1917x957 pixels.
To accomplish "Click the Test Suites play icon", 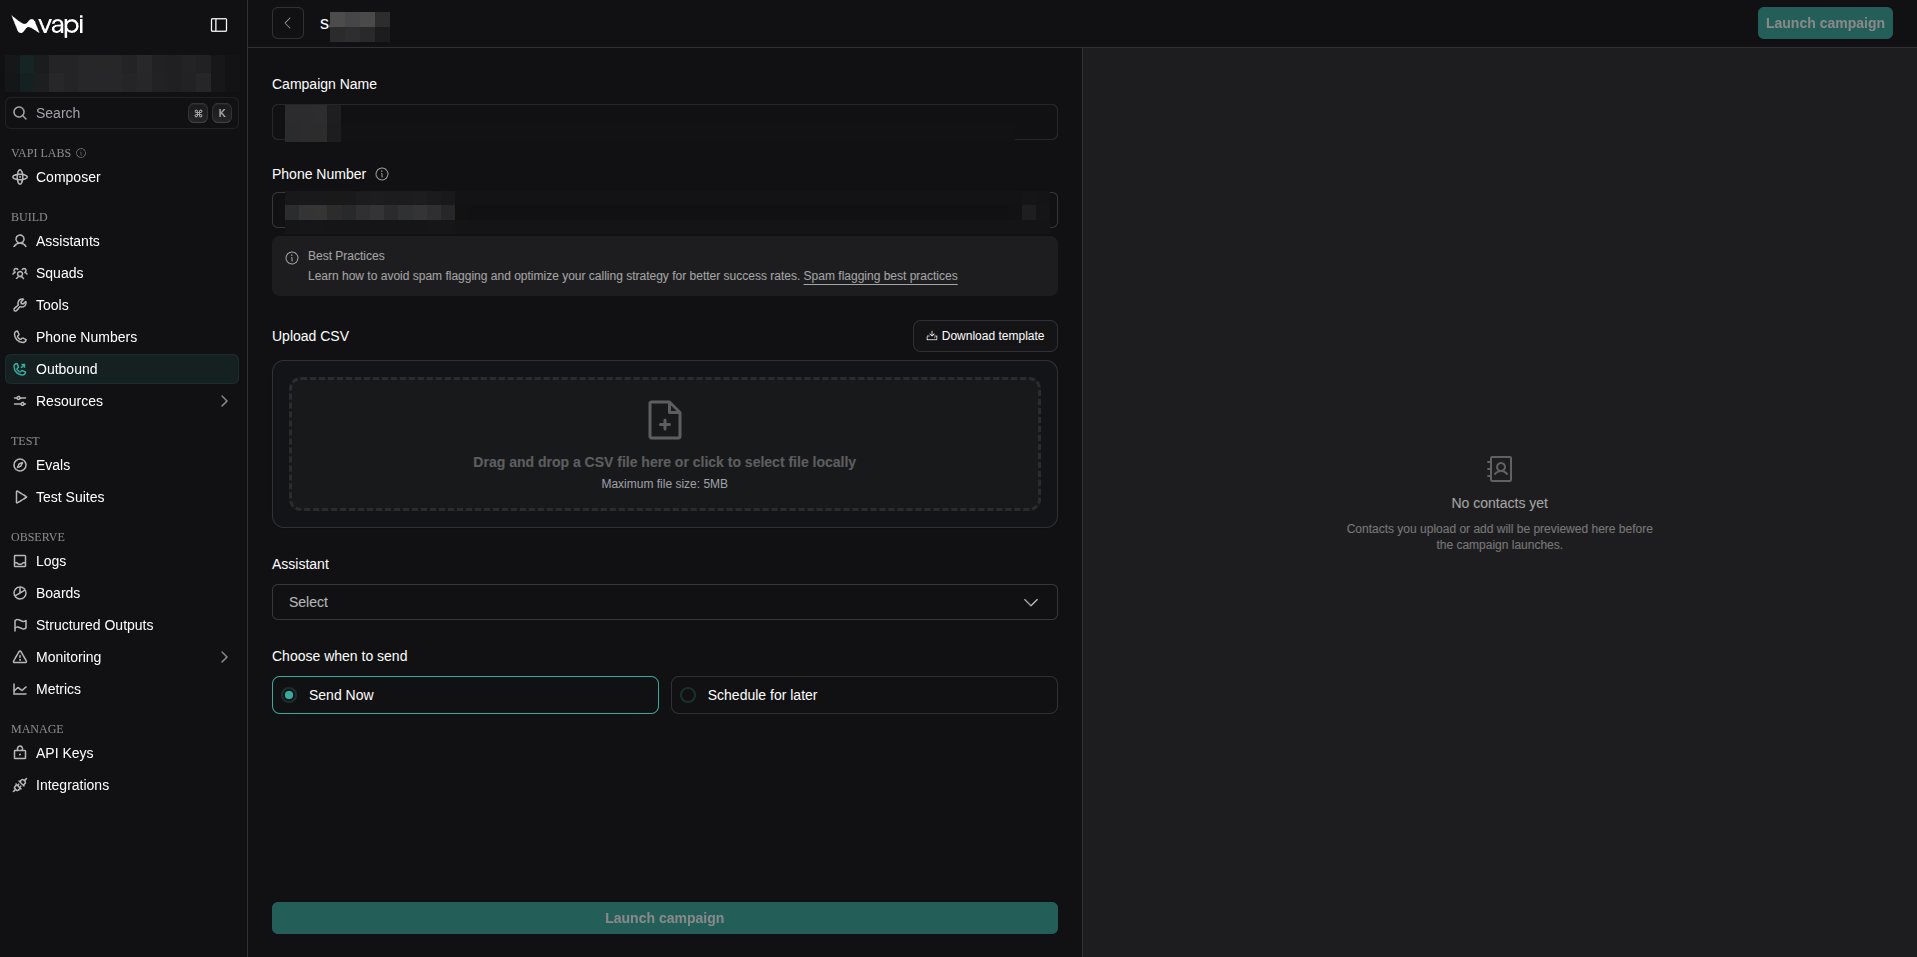I will pos(20,497).
